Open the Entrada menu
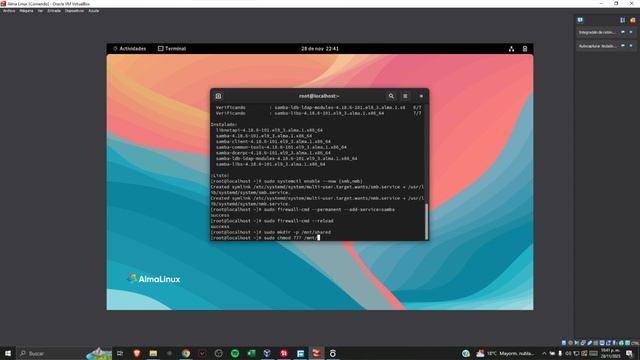 tap(54, 11)
